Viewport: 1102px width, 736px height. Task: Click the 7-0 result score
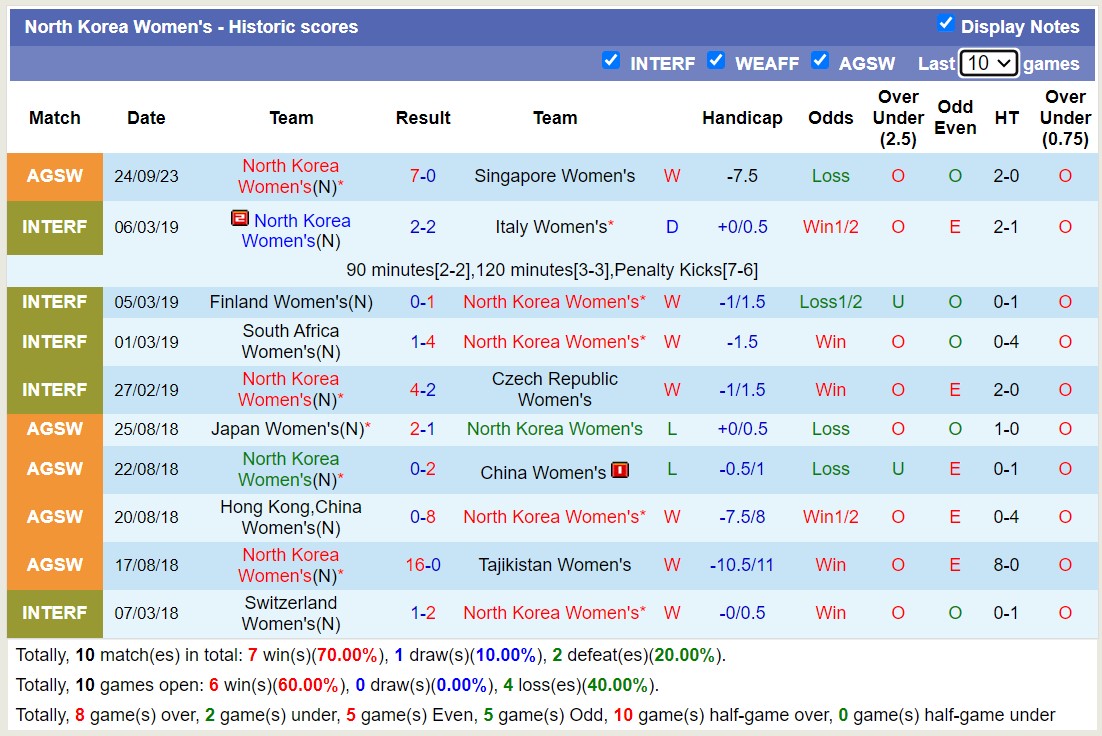tap(422, 176)
